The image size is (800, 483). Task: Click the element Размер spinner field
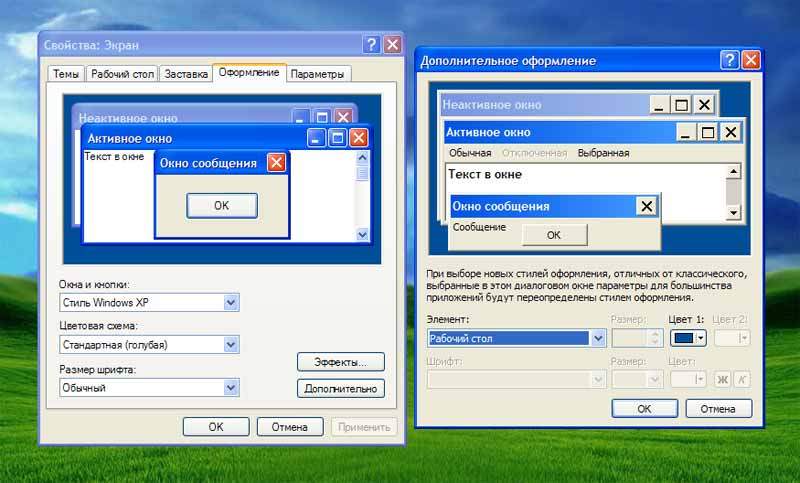pos(637,338)
